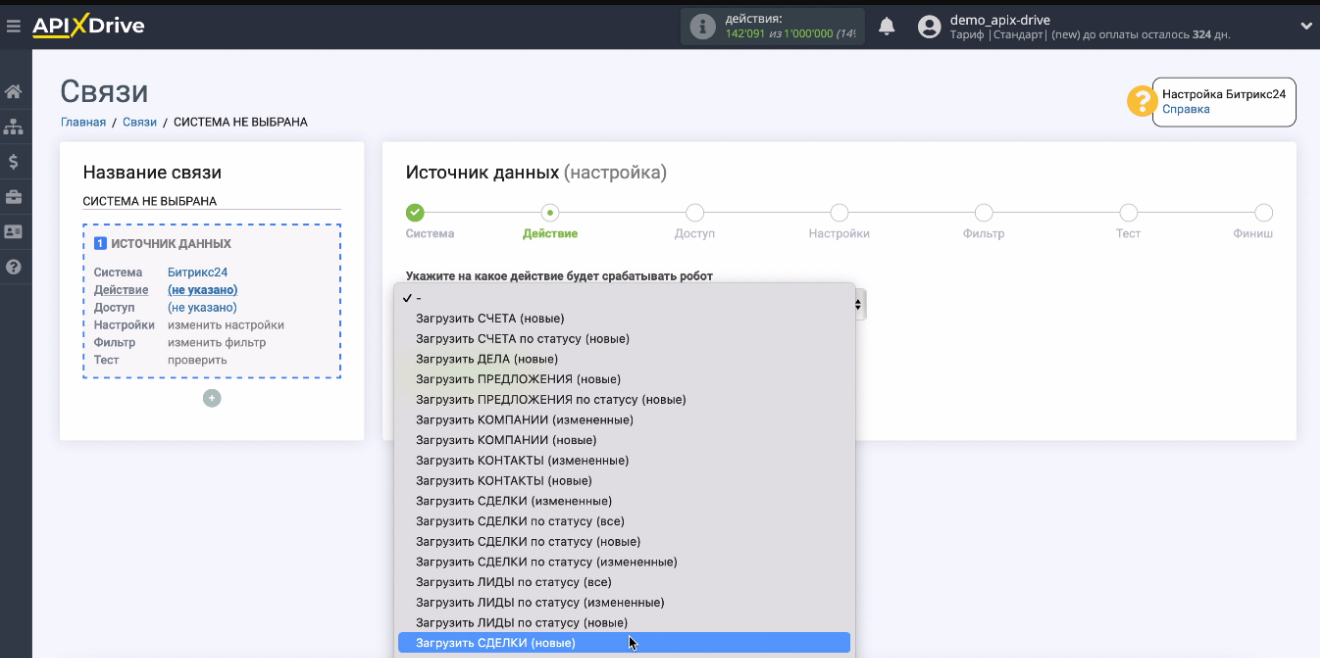Screen dimensions: 1320x658
Task: Select Загрузить СДЕЛКИ по статусу (все)
Action: coord(624,521)
